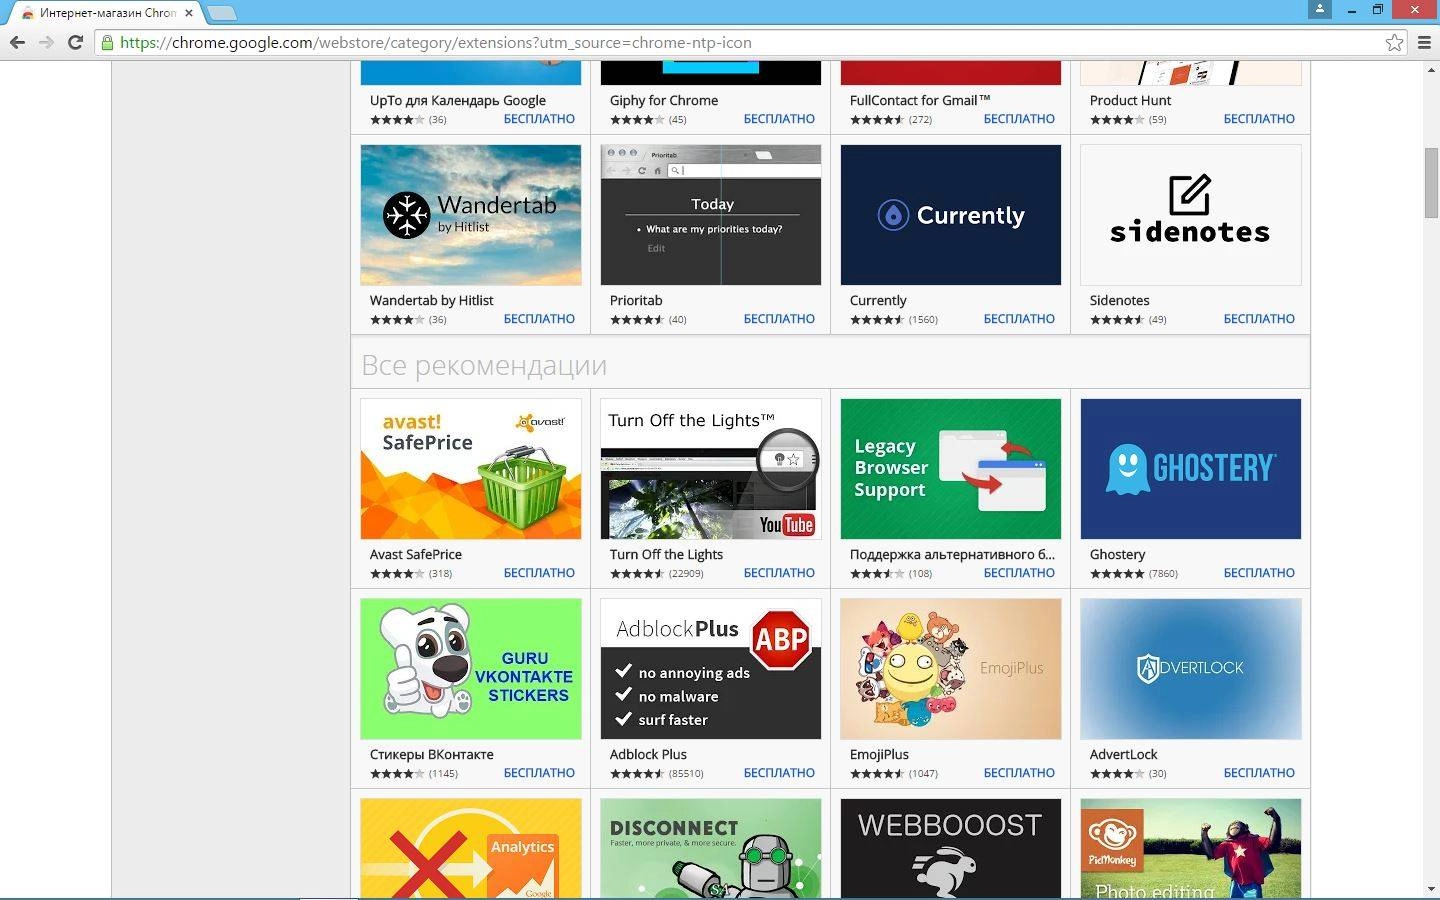The image size is (1440, 900).
Task: Open the Analytics opt-out extension image
Action: (471, 848)
